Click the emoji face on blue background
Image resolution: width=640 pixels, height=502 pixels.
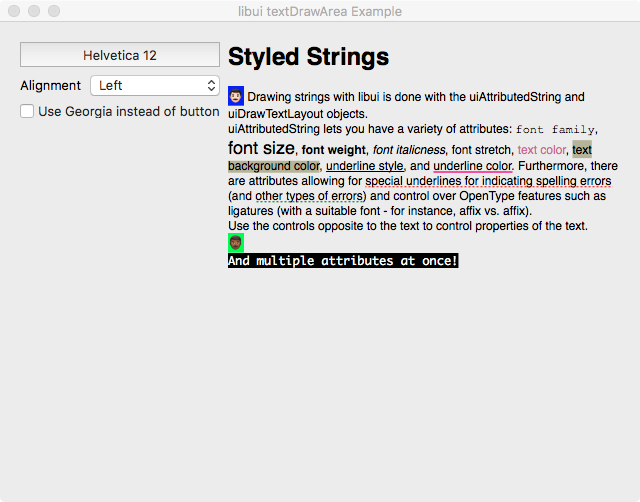[236, 97]
